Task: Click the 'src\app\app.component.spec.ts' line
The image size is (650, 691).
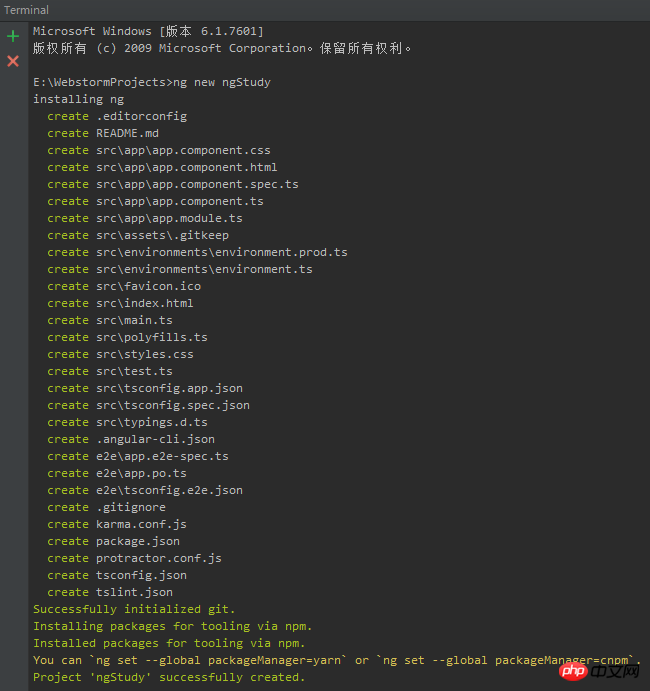Action: click(173, 184)
